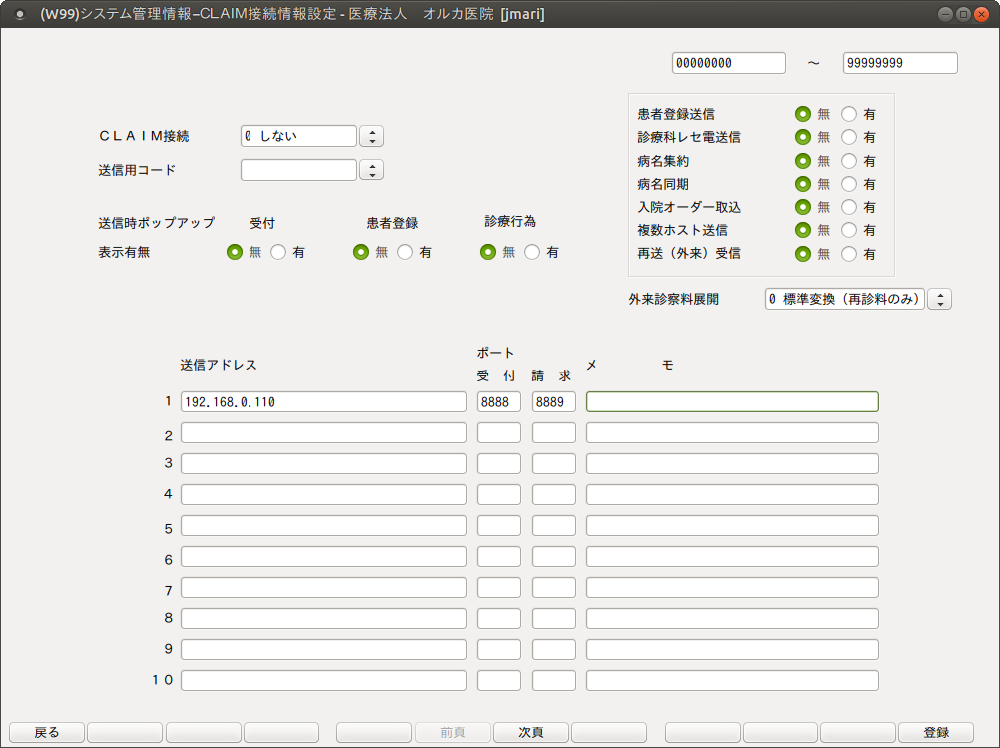Click the 送信アドレス field on row 1

pos(323,401)
